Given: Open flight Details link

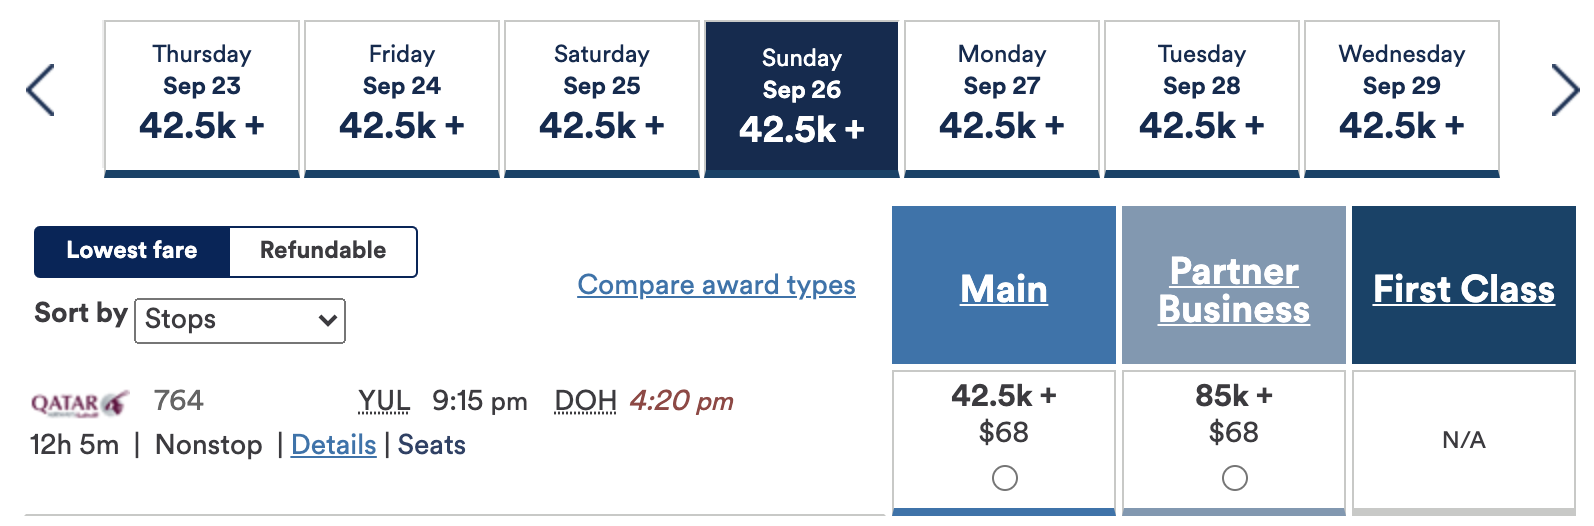Looking at the screenshot, I should pos(333,445).
